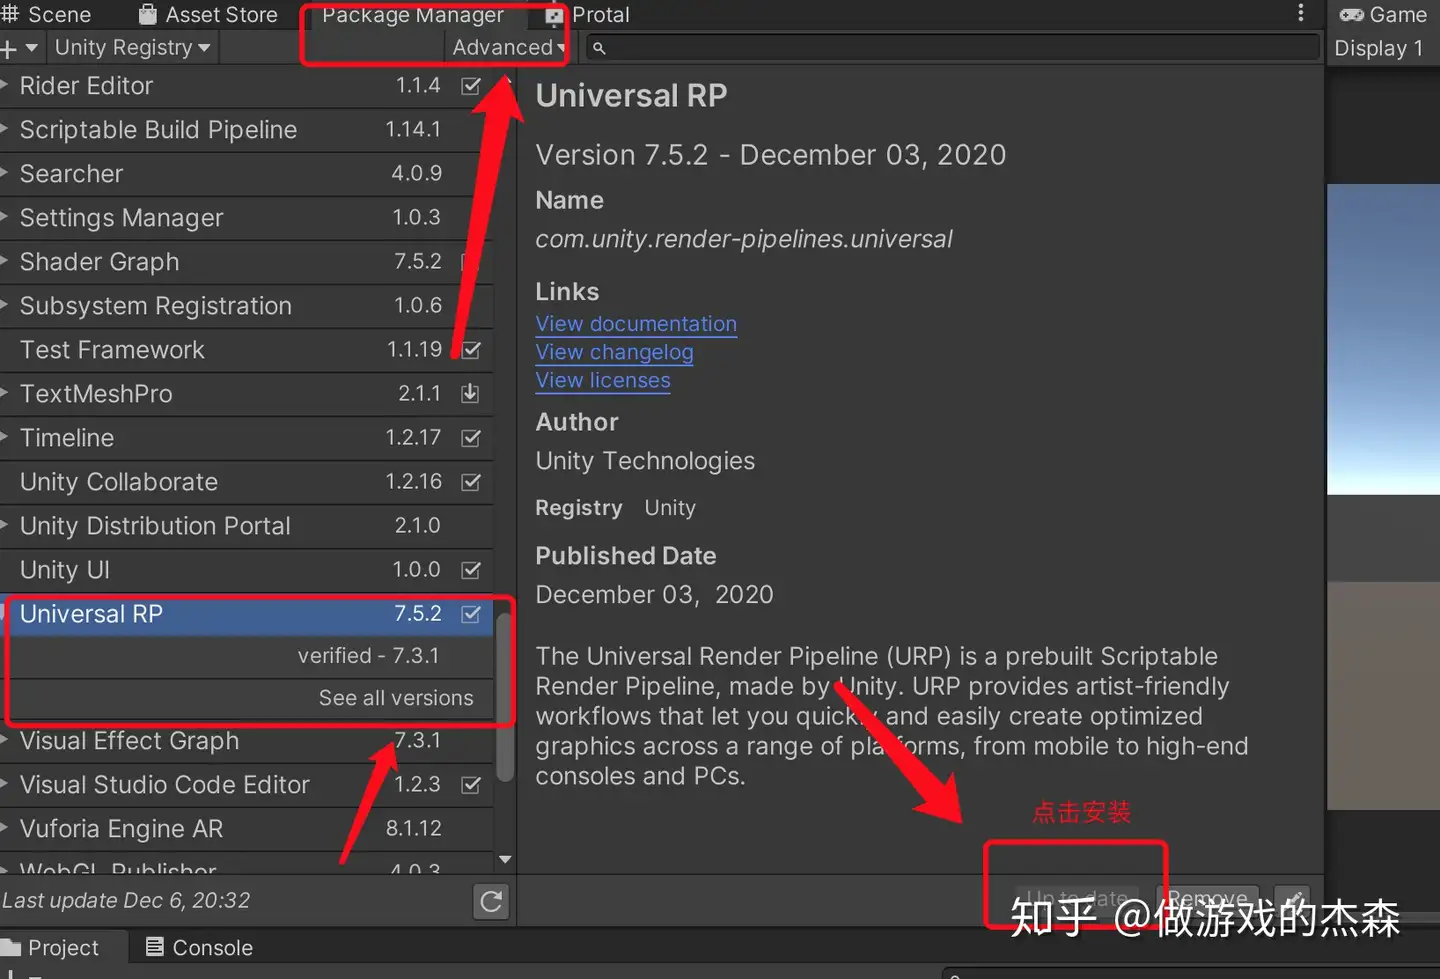Open the Advanced dropdown menu
Image resolution: width=1440 pixels, height=979 pixels.
click(508, 47)
